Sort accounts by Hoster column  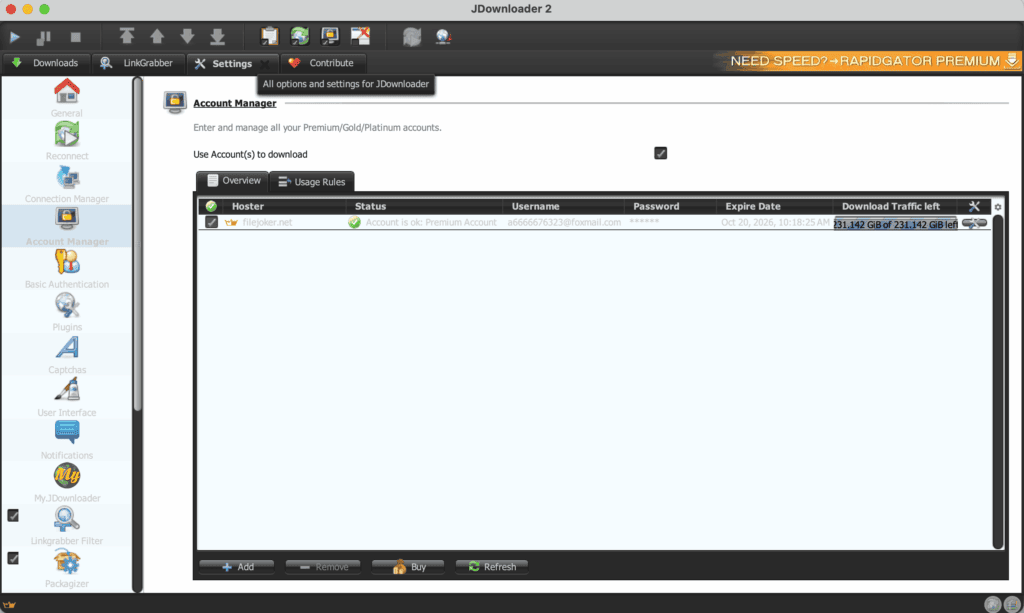[284, 206]
